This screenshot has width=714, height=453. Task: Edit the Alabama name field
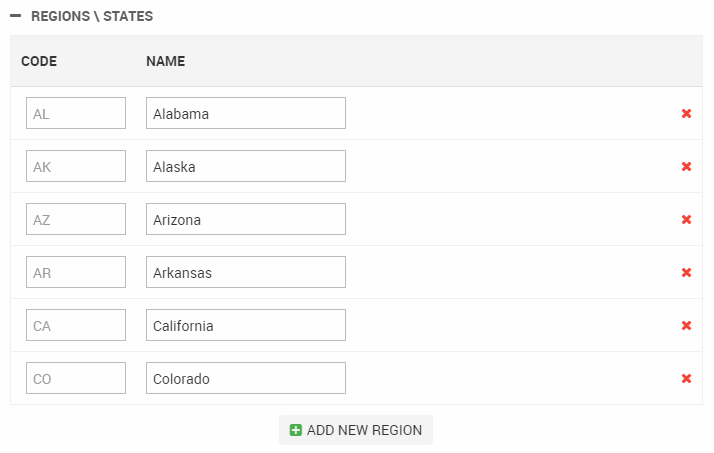pos(246,114)
